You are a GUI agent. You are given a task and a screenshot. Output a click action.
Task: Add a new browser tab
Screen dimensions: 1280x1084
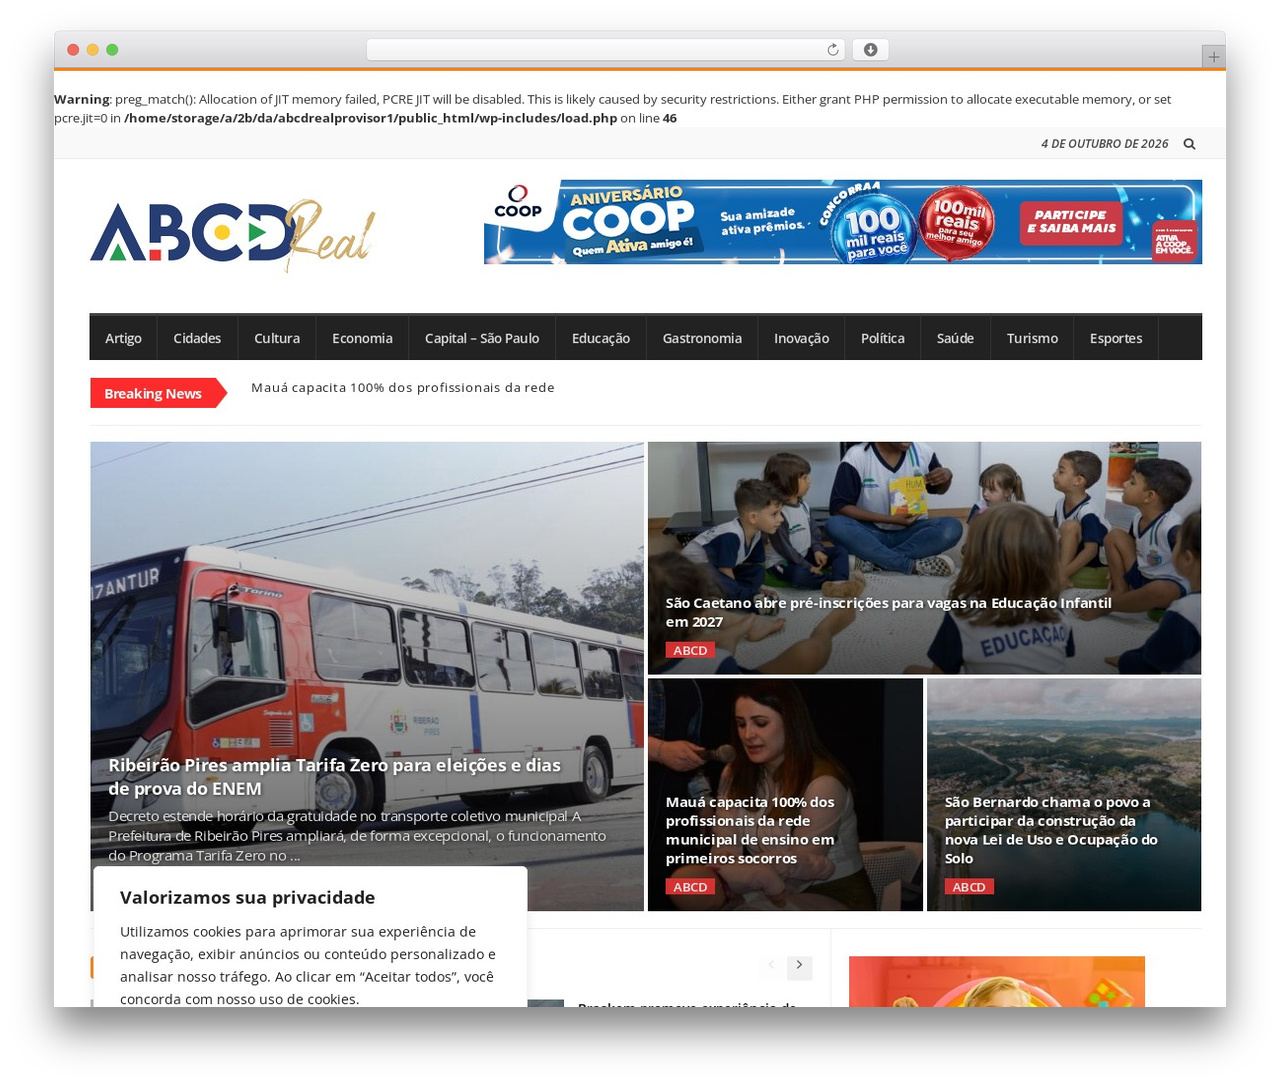point(1213,57)
